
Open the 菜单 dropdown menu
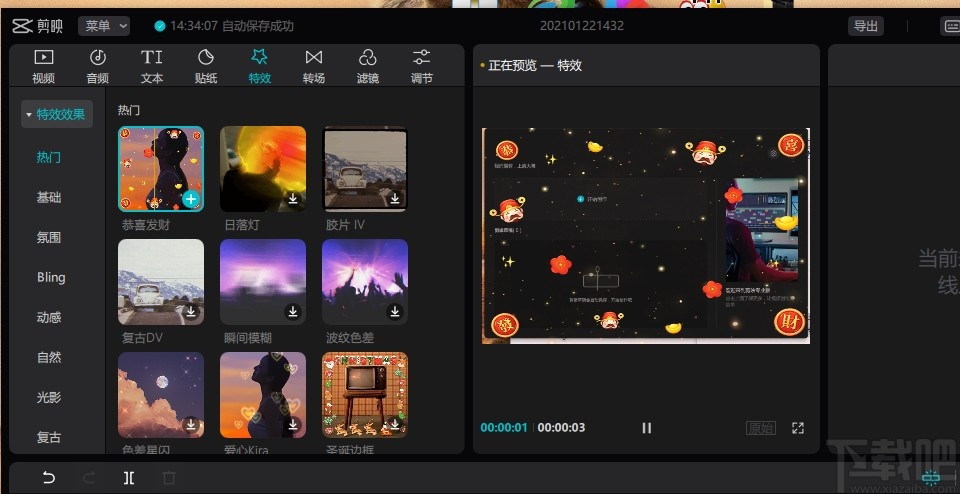[104, 26]
